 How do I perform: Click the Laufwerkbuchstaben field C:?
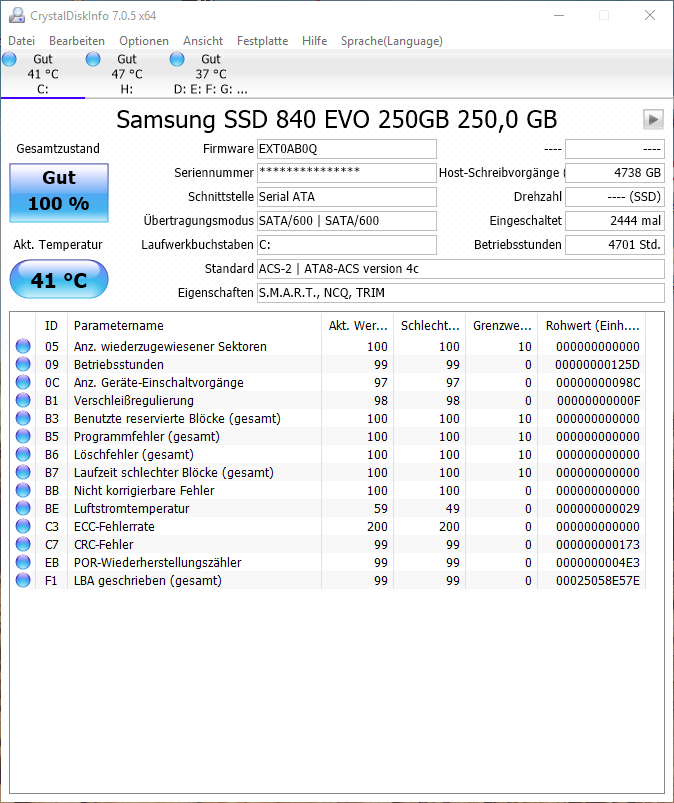pyautogui.click(x=347, y=245)
